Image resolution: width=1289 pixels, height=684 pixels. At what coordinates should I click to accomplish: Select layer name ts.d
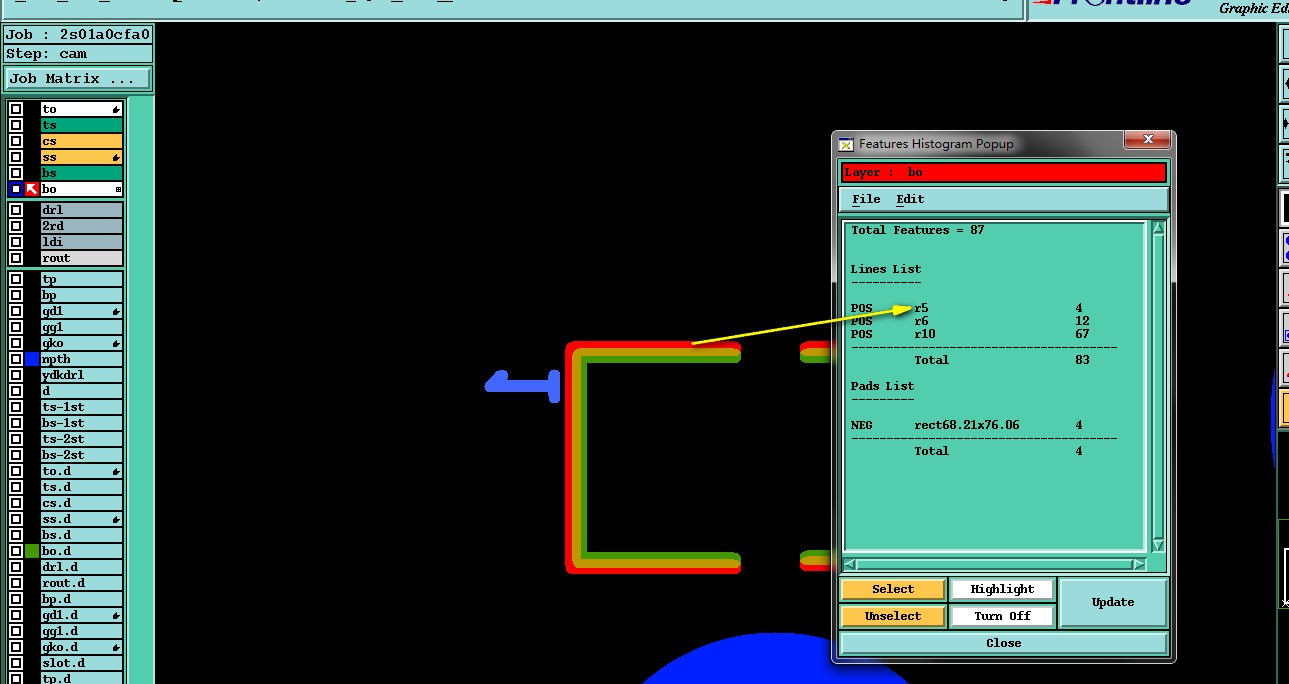[81, 487]
